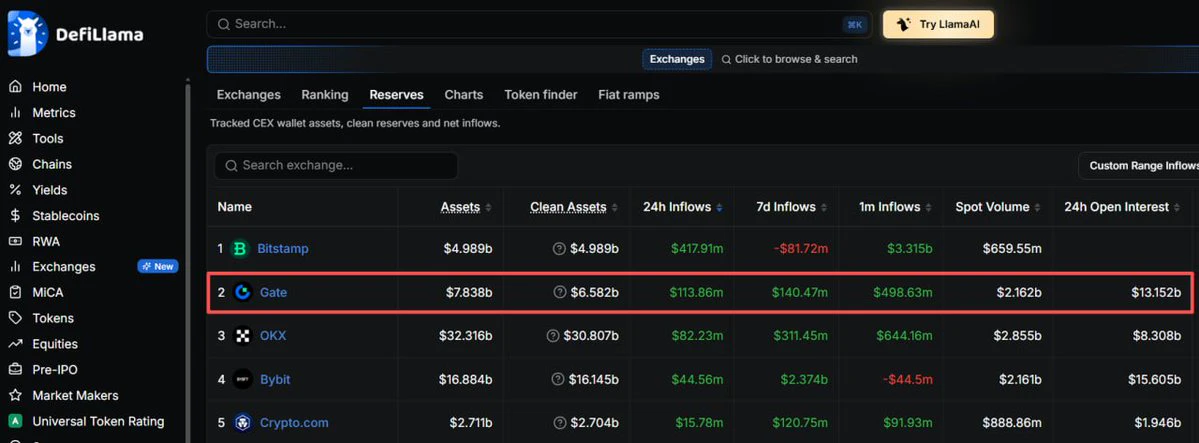The image size is (1199, 443).
Task: Open the Gate exchange link
Action: [274, 292]
